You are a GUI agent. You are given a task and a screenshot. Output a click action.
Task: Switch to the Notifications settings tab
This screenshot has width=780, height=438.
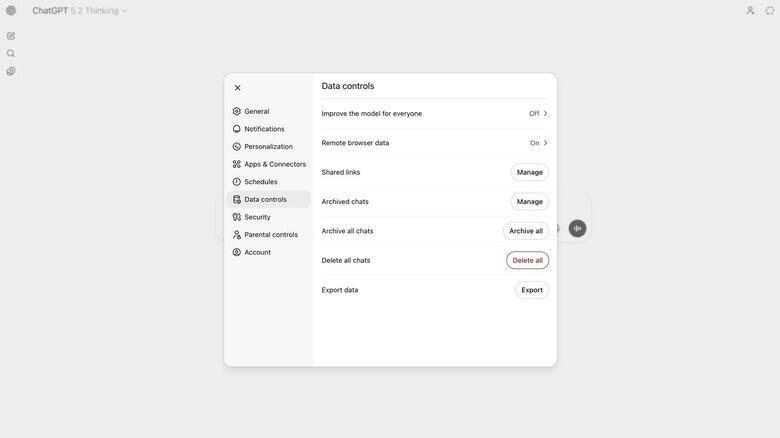(x=264, y=129)
